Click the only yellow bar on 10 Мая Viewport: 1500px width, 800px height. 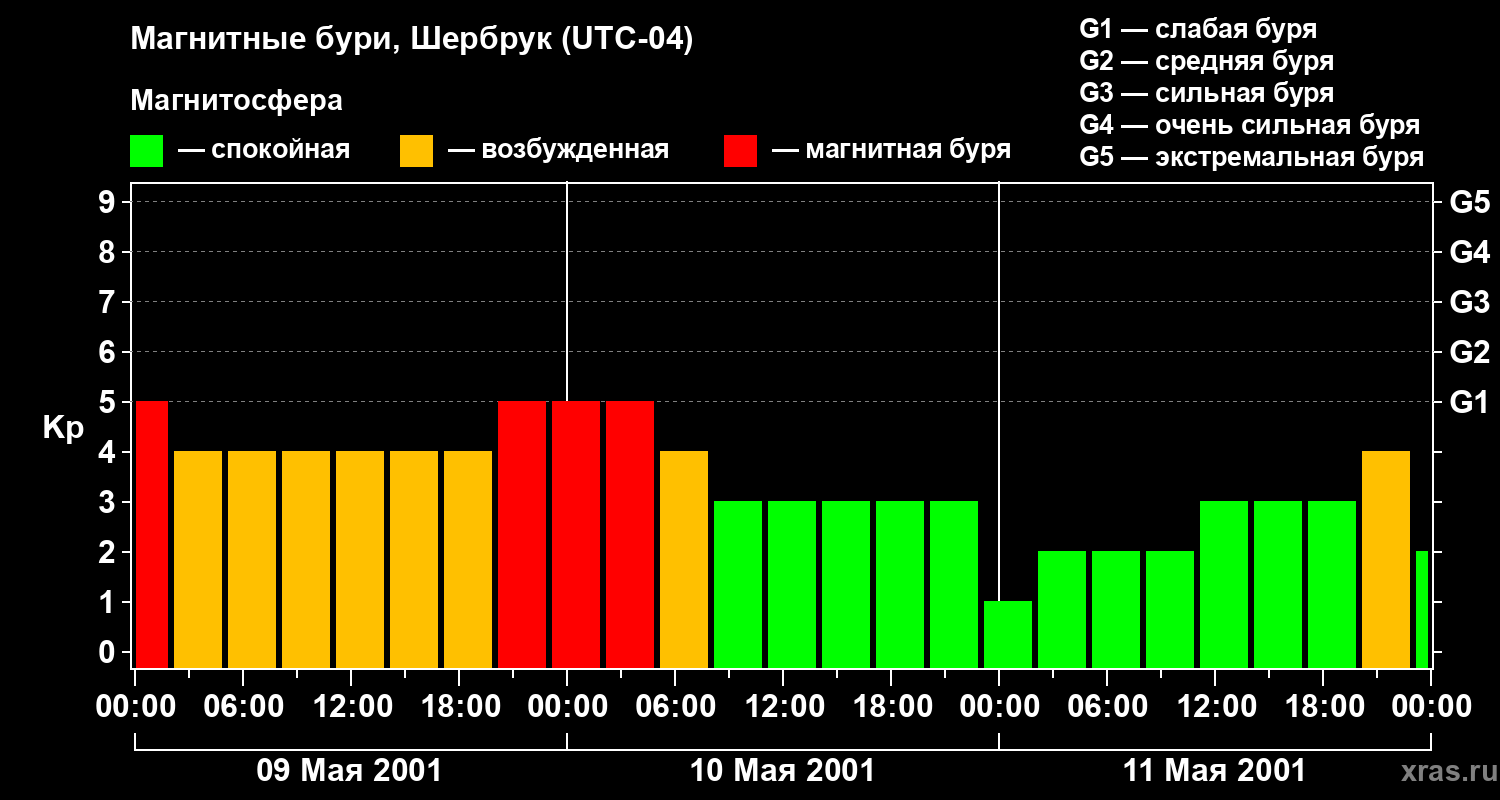(x=684, y=559)
